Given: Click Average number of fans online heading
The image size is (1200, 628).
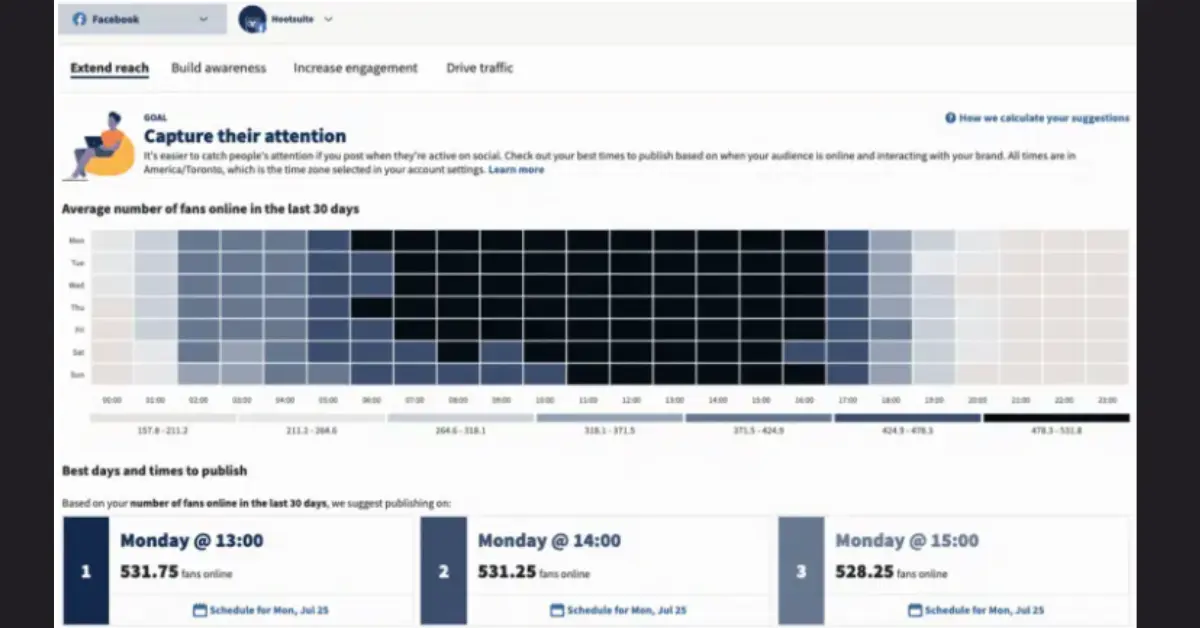Looking at the screenshot, I should click(211, 209).
